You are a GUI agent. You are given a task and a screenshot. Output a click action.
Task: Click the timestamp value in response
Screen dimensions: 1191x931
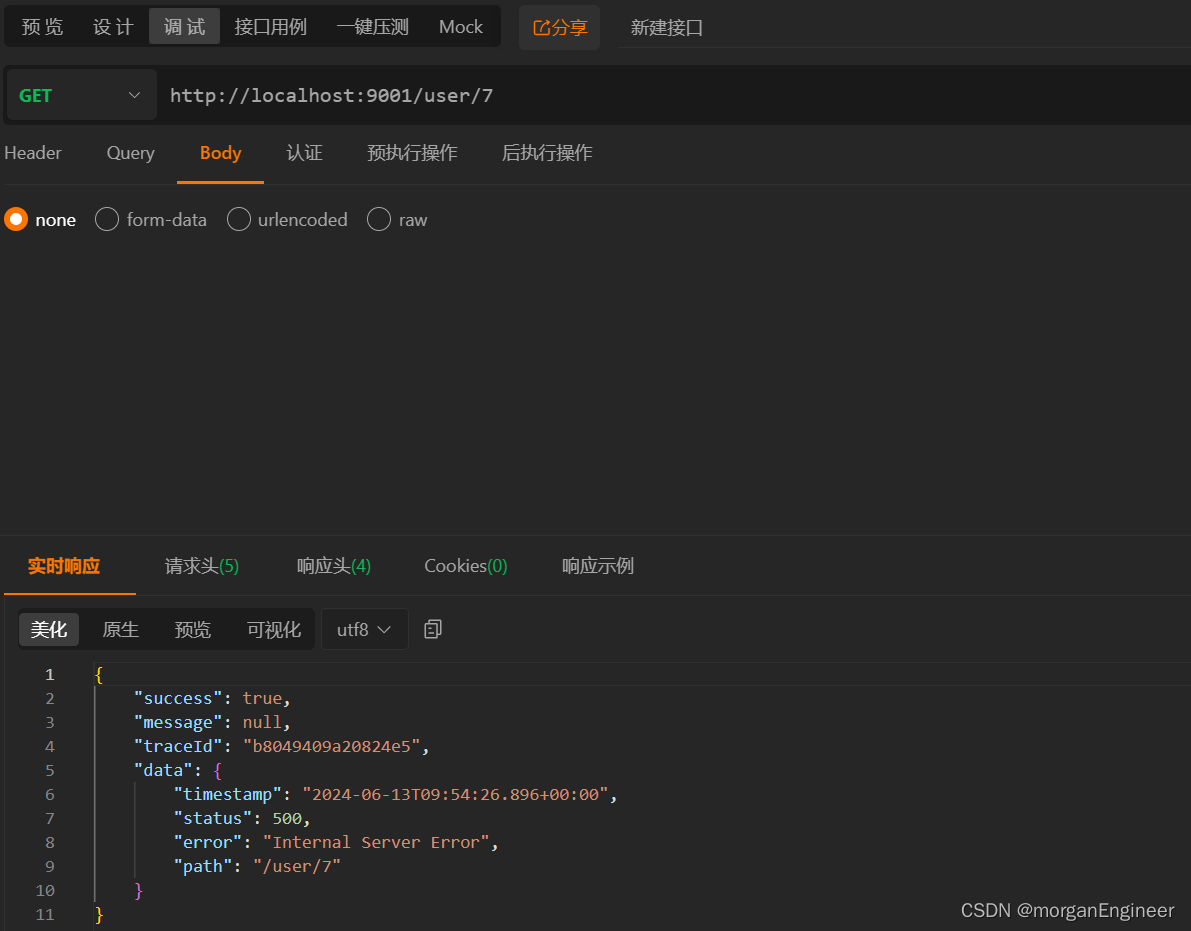[455, 794]
